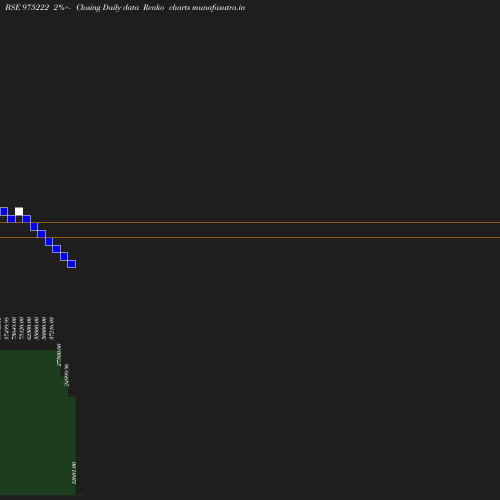The height and width of the screenshot is (500, 500).
Task: Click the chart title "BSE 975222 2%+- Closing Daily data Renko charts"
Action: pyautogui.click(x=97, y=8)
